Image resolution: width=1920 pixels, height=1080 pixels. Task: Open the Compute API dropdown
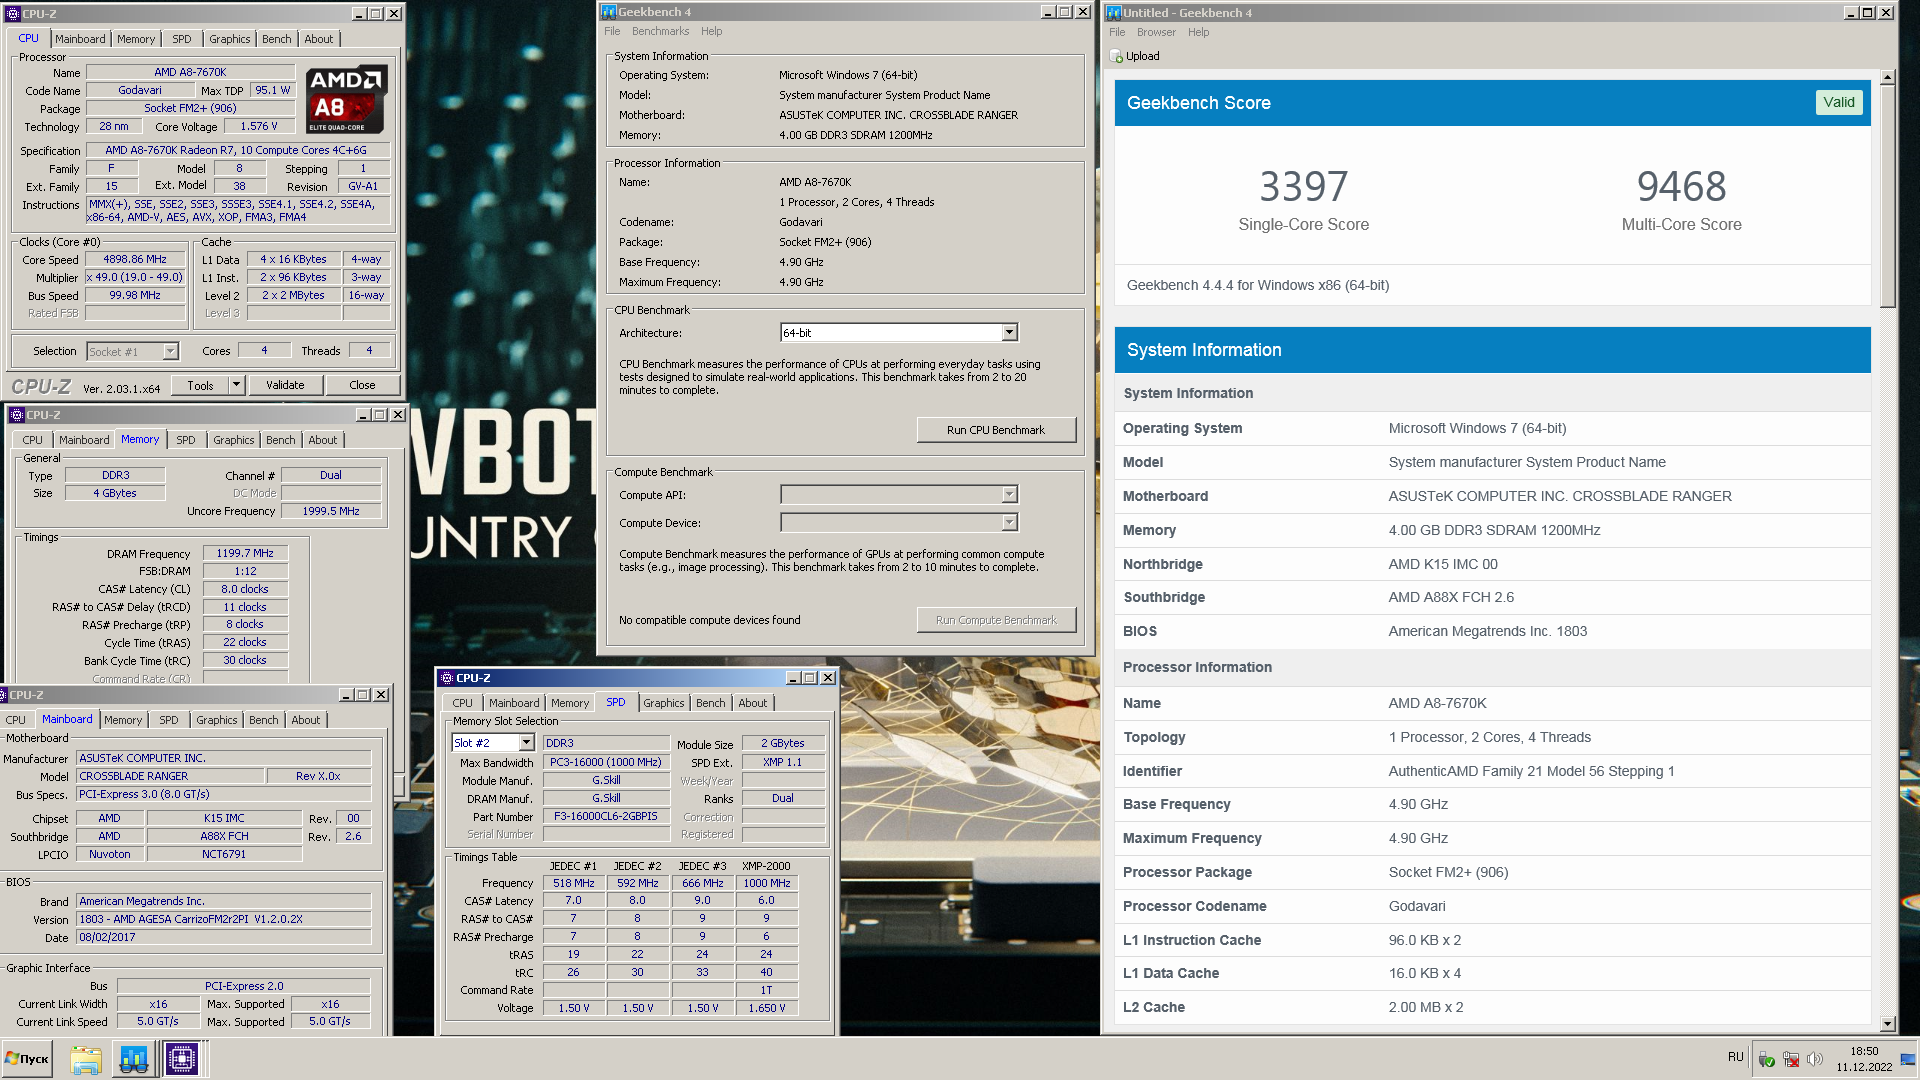[1009, 495]
